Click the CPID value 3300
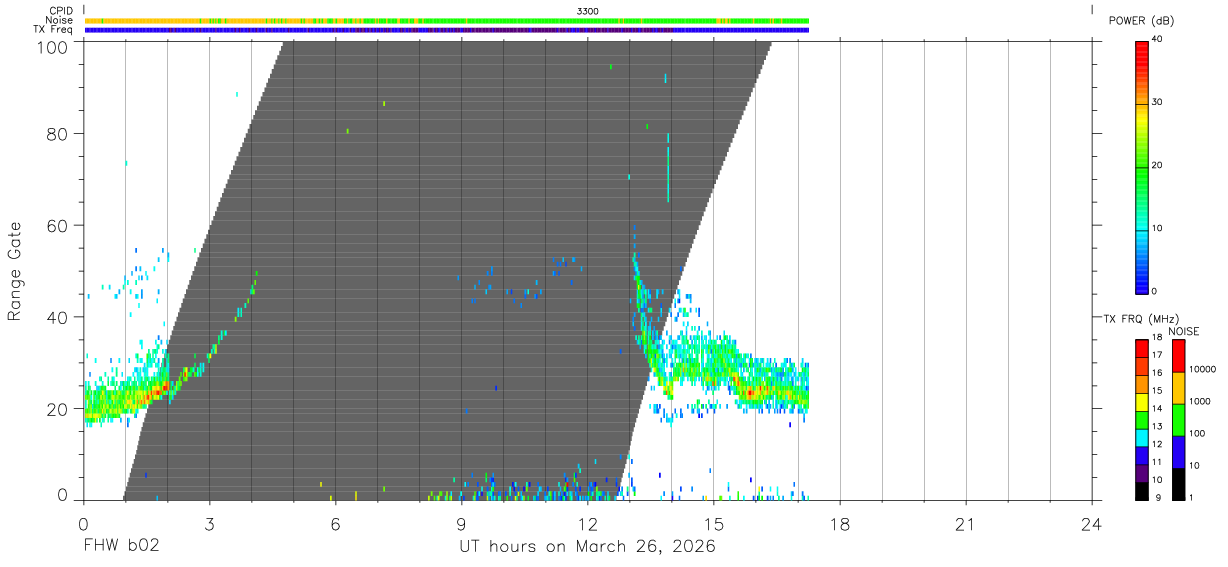Viewport: 1228px width, 567px height. click(x=588, y=11)
